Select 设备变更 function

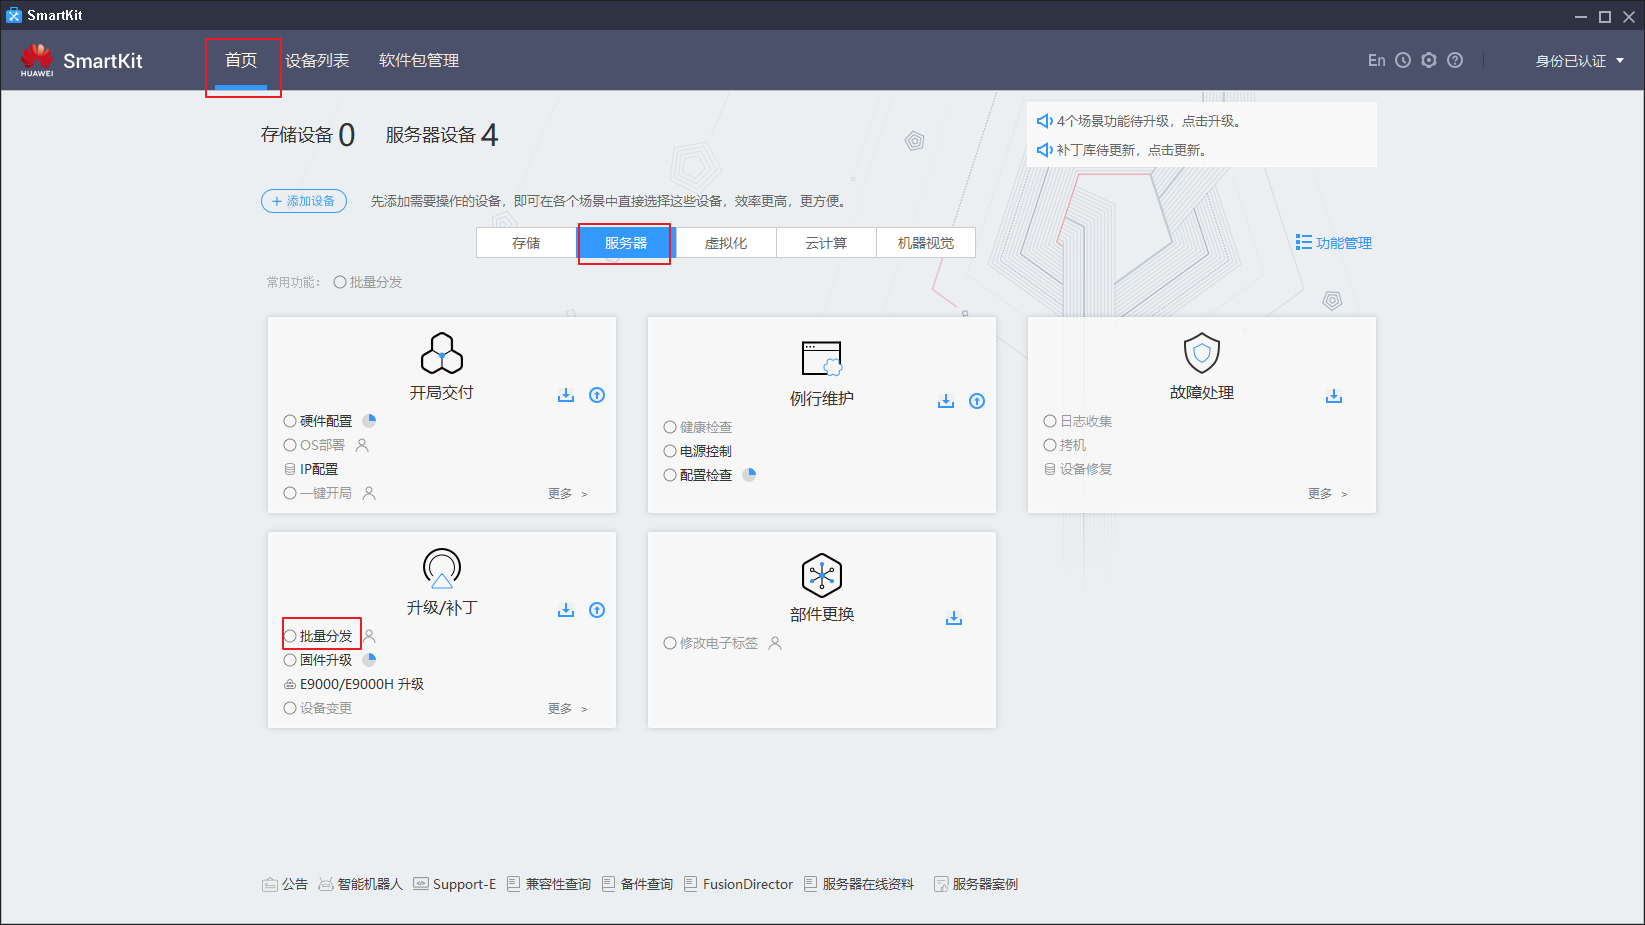(318, 708)
